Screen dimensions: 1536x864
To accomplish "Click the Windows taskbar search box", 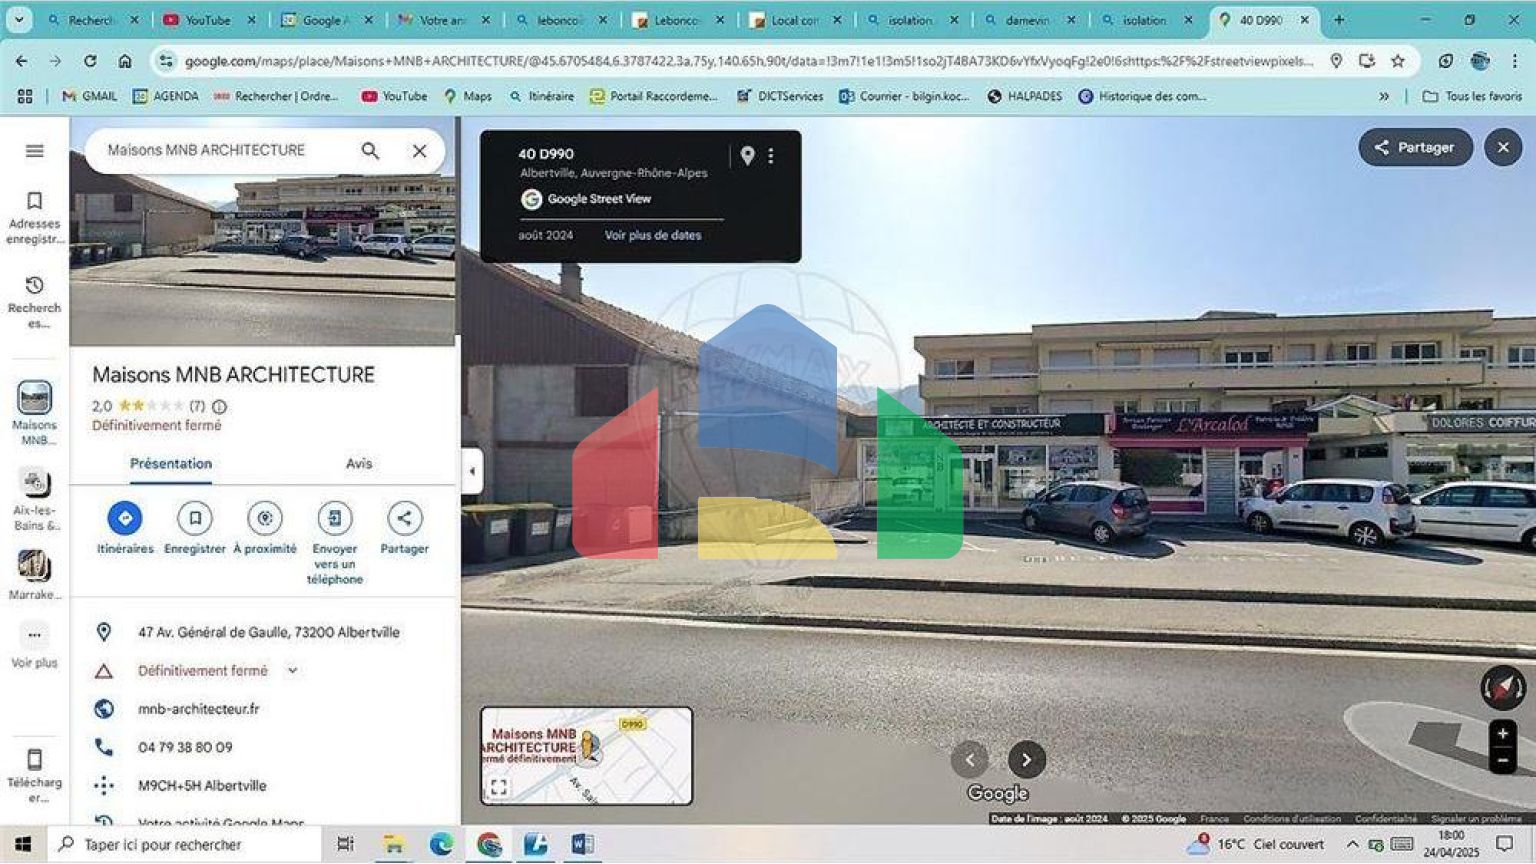I will click(x=185, y=845).
